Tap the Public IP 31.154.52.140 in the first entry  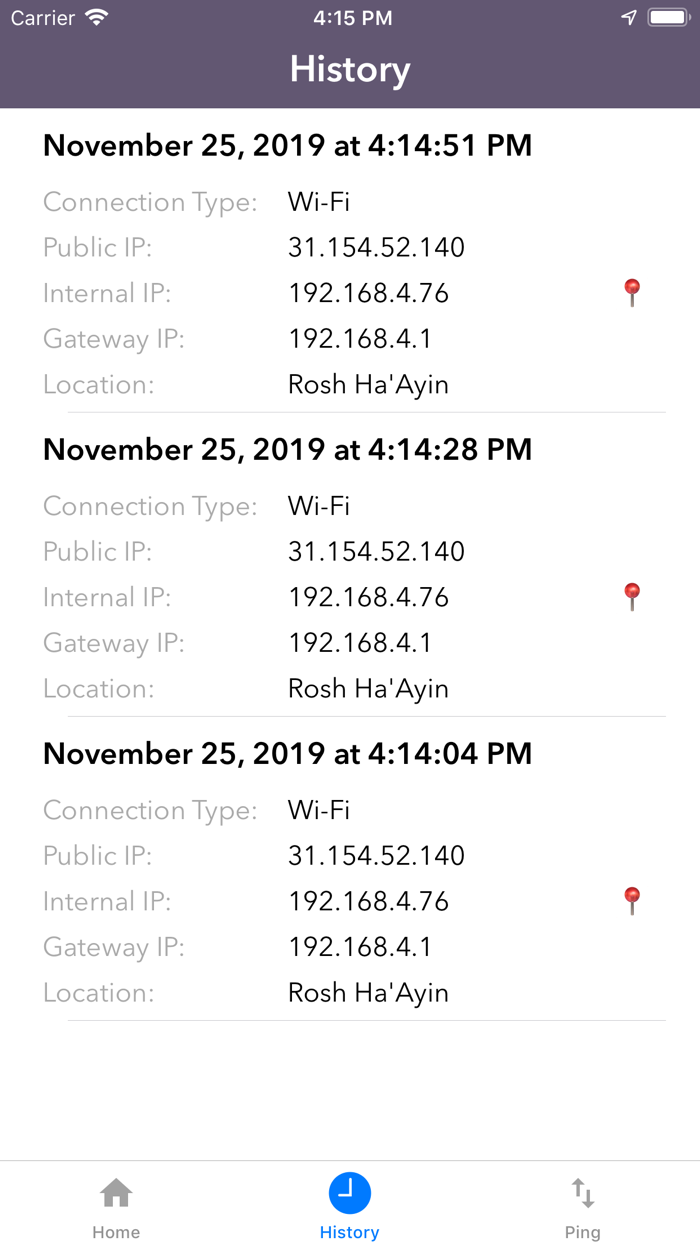376,247
